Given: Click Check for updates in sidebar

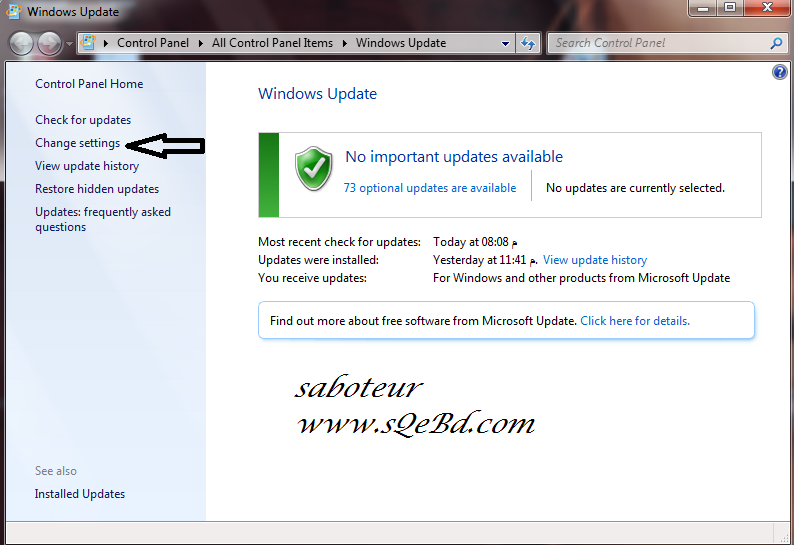Looking at the screenshot, I should 83,120.
